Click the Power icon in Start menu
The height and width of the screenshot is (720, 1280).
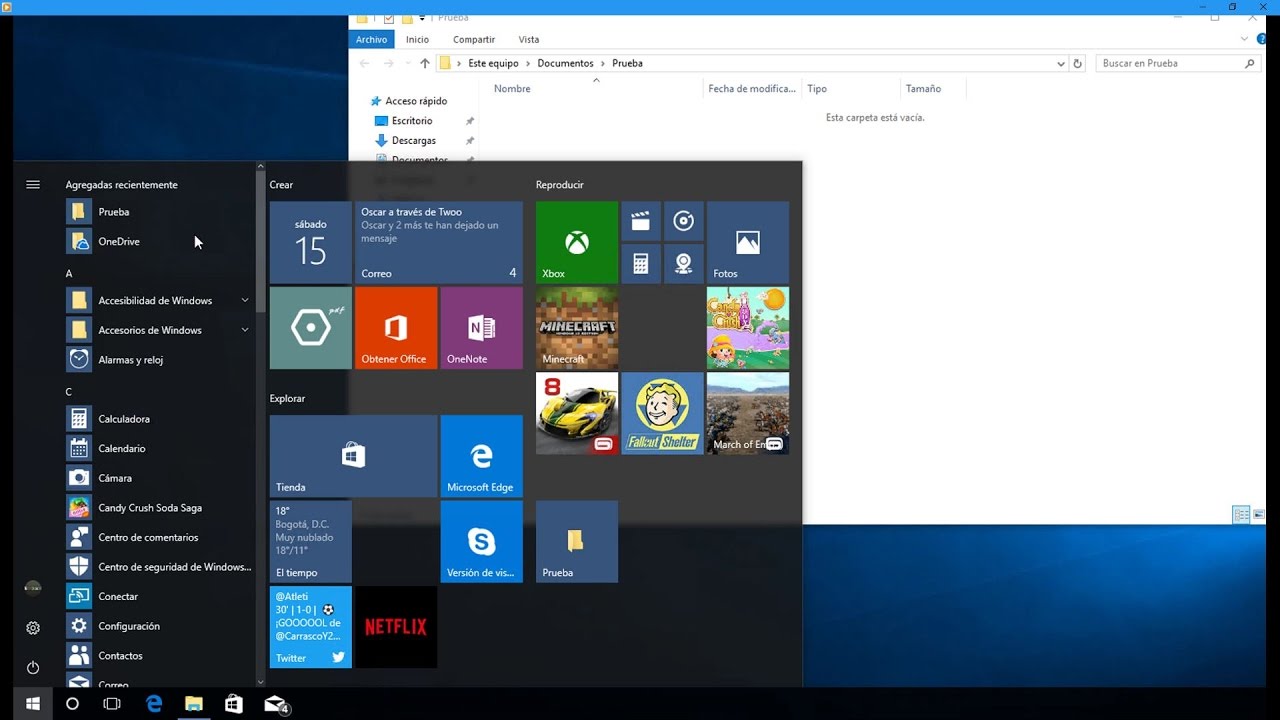33,667
